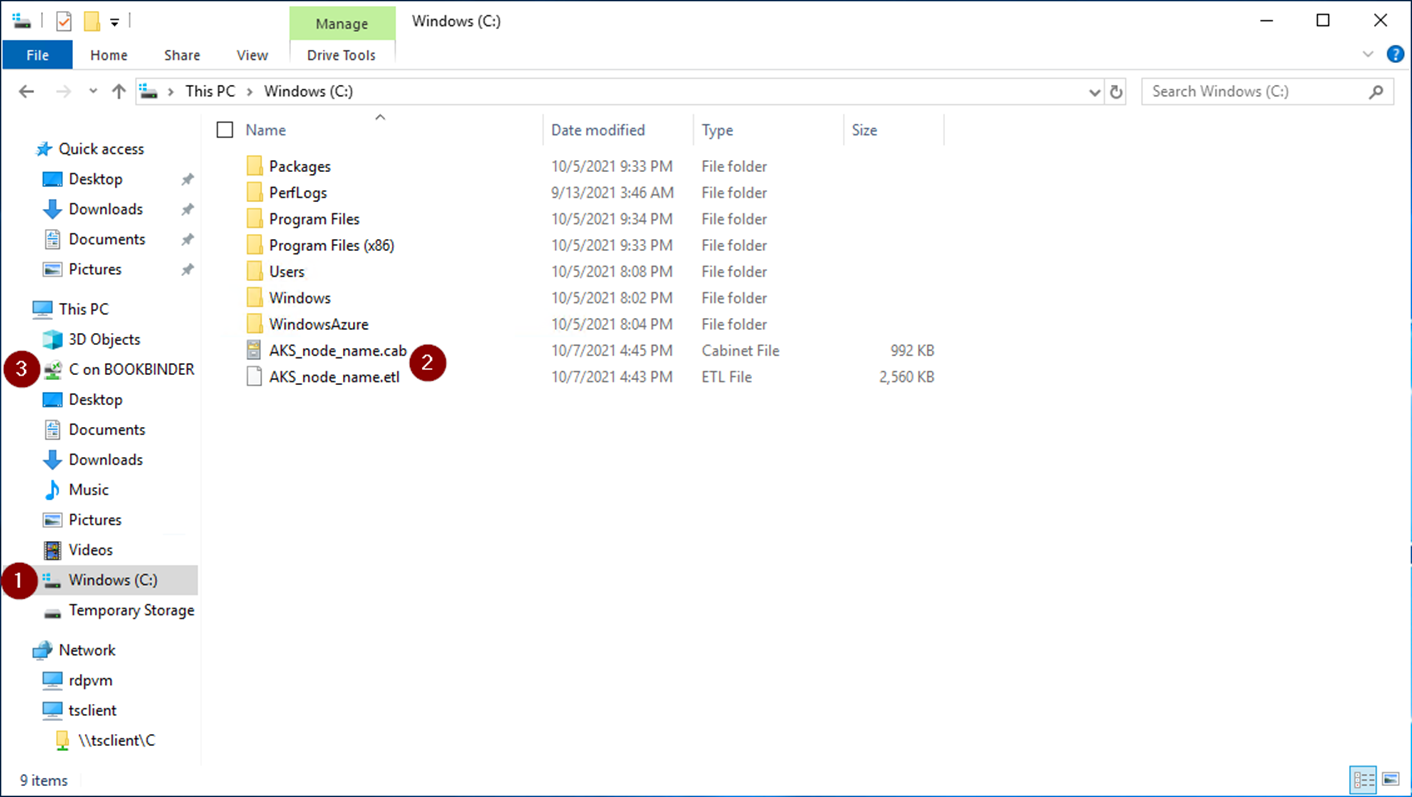Image resolution: width=1412 pixels, height=797 pixels.
Task: Open pinned Documents under Quick access
Action: tap(107, 239)
